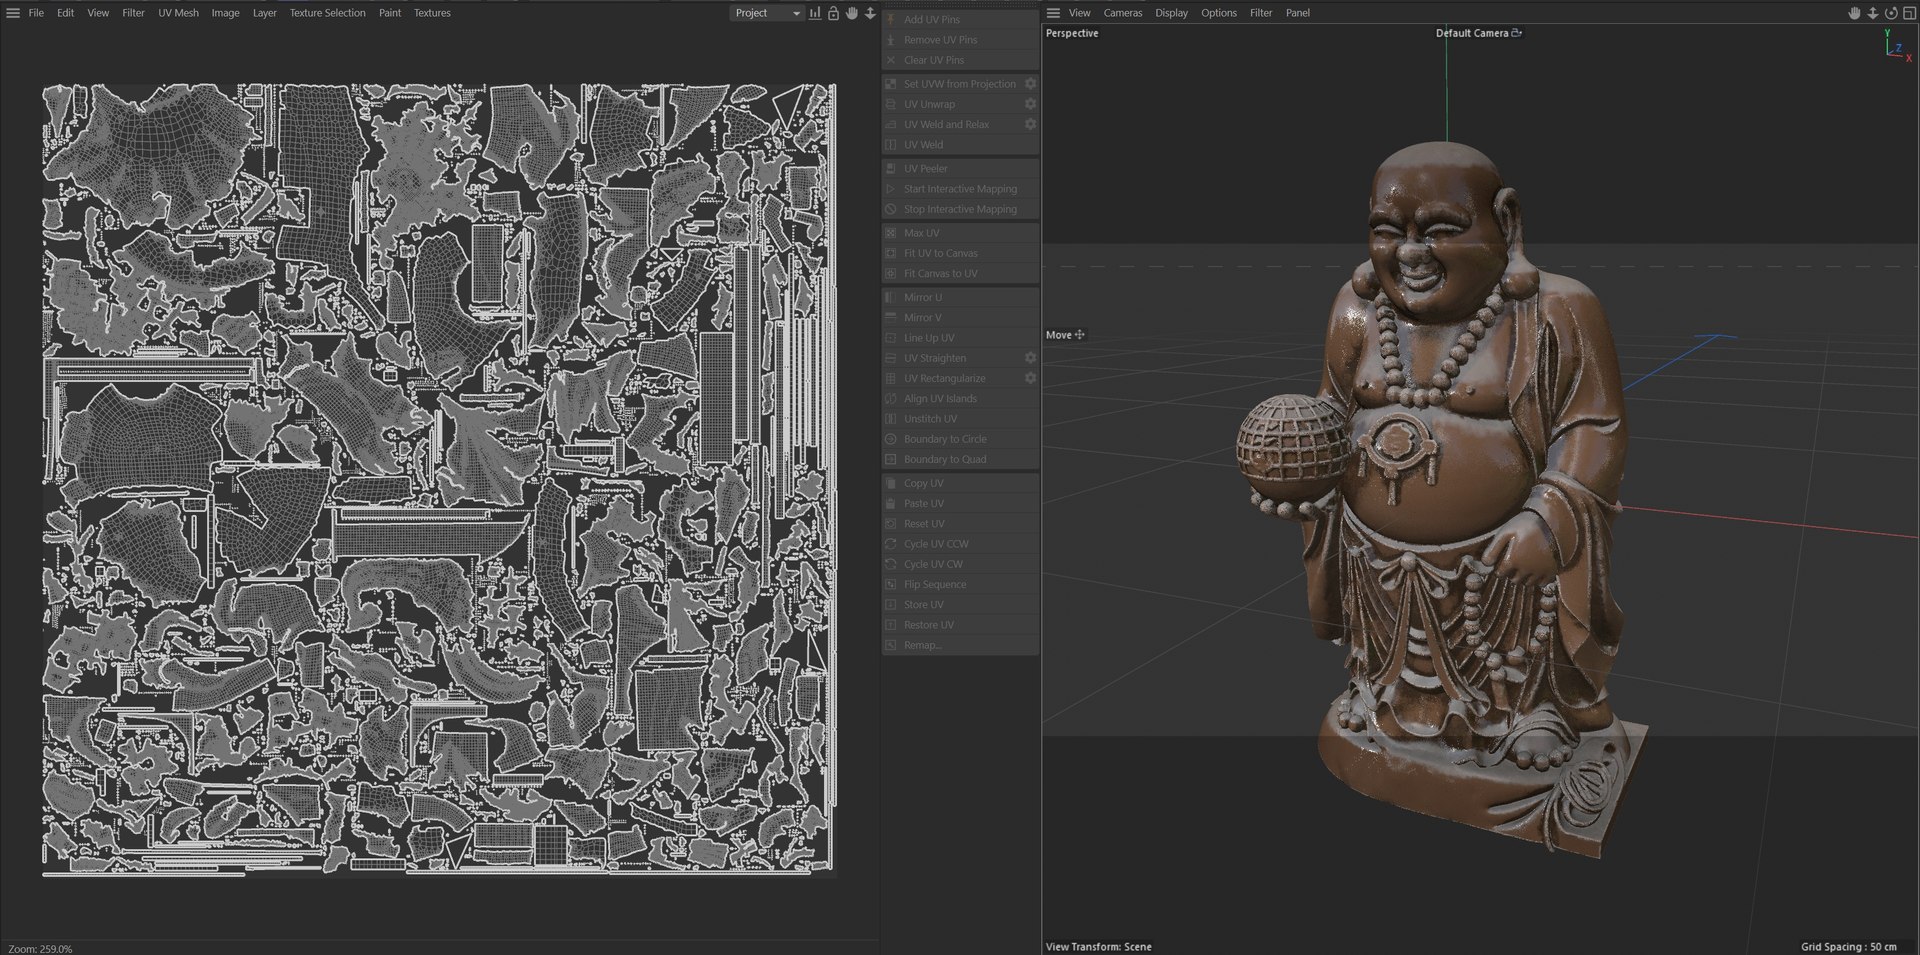Screen dimensions: 1920x955
Task: Click the UV editor lock icon
Action: [x=833, y=13]
